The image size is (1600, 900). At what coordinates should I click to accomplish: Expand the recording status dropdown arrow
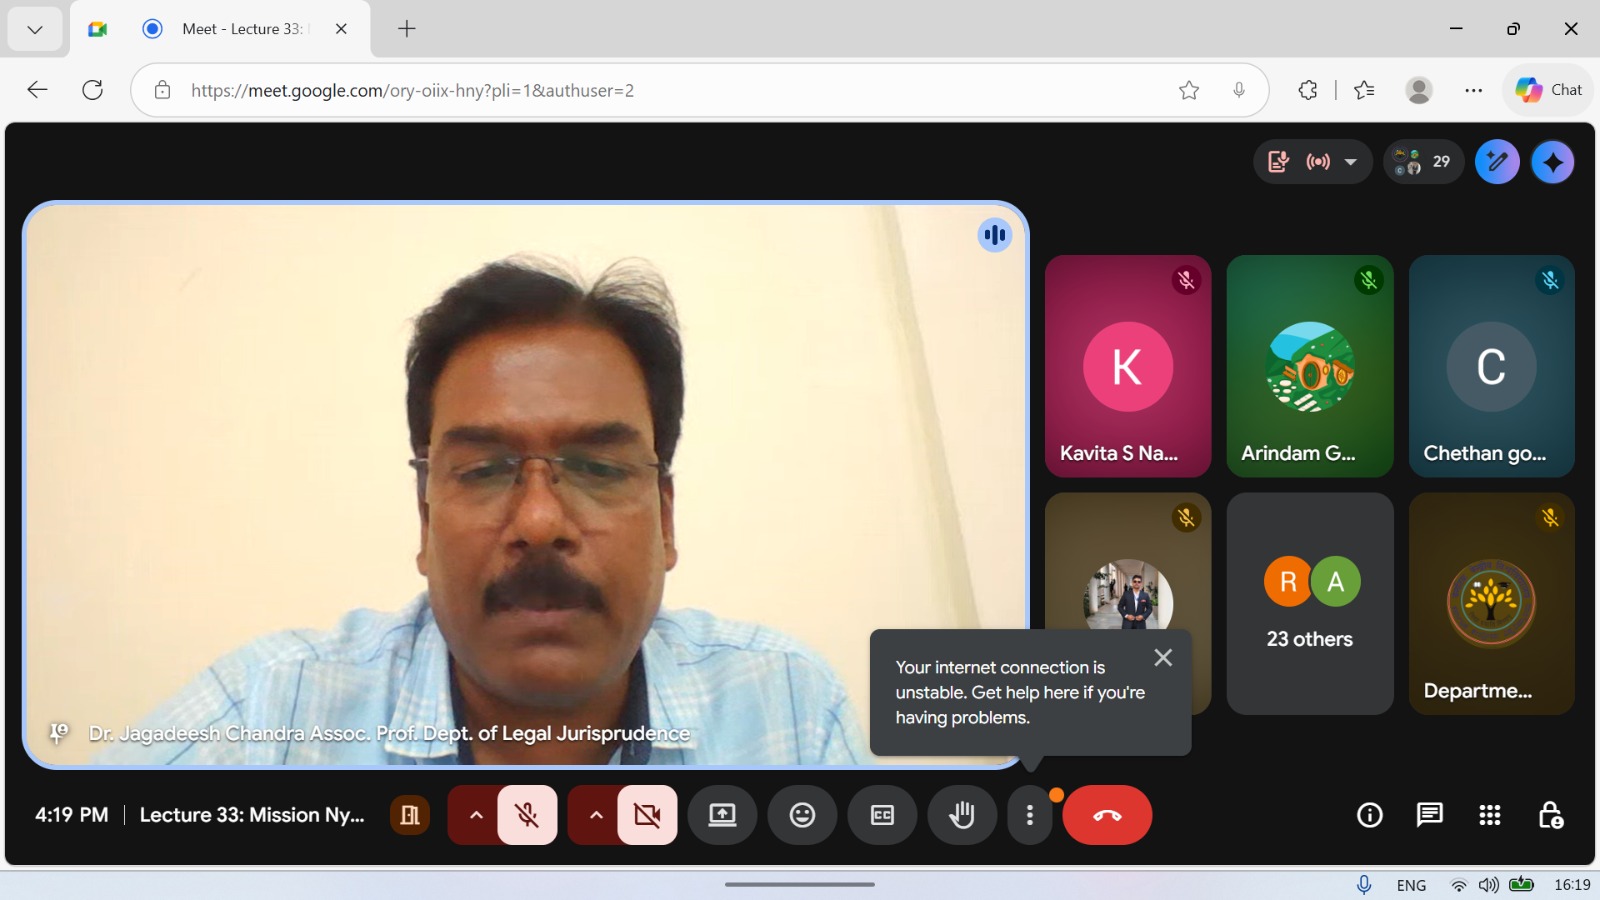[1351, 162]
